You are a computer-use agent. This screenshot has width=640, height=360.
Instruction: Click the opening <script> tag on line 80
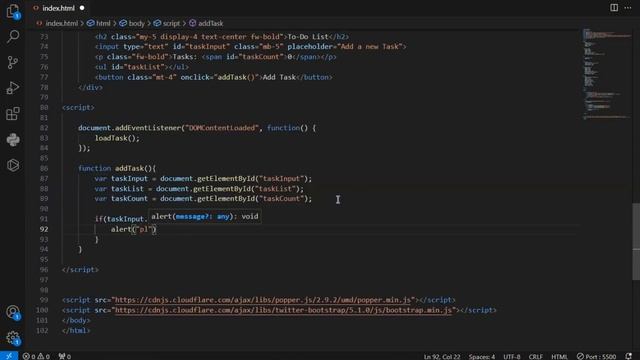tap(78, 107)
